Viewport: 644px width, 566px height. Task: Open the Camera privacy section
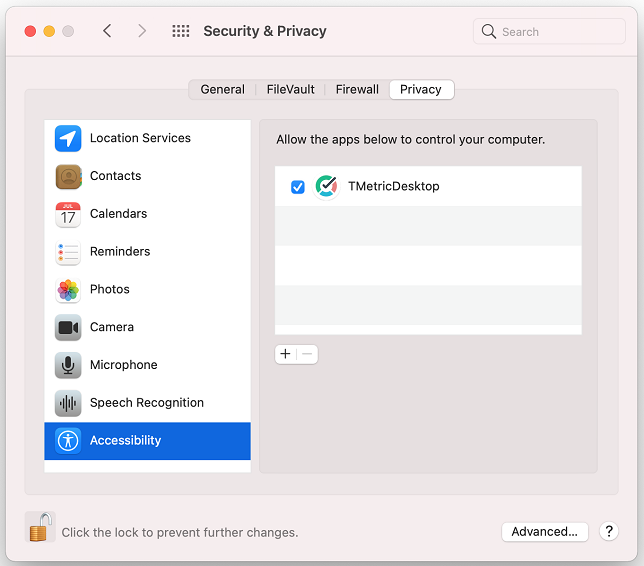(x=147, y=327)
